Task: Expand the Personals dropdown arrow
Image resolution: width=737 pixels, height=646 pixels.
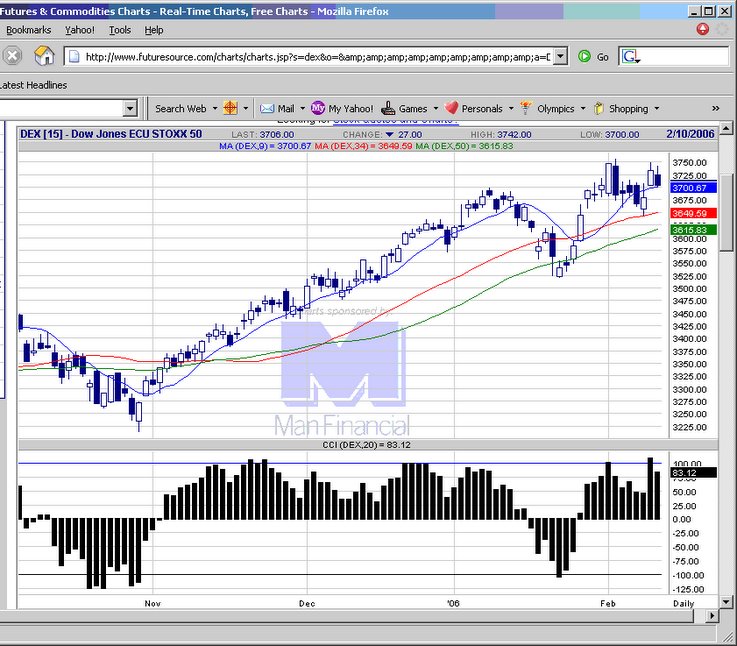Action: point(511,108)
